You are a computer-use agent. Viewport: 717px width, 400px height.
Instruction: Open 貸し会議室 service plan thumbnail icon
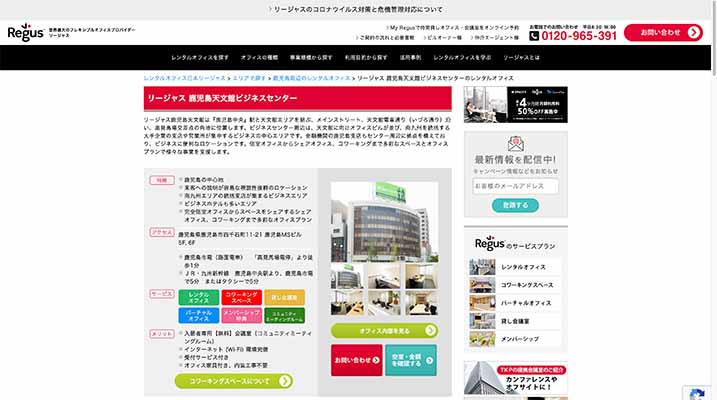tap(482, 321)
